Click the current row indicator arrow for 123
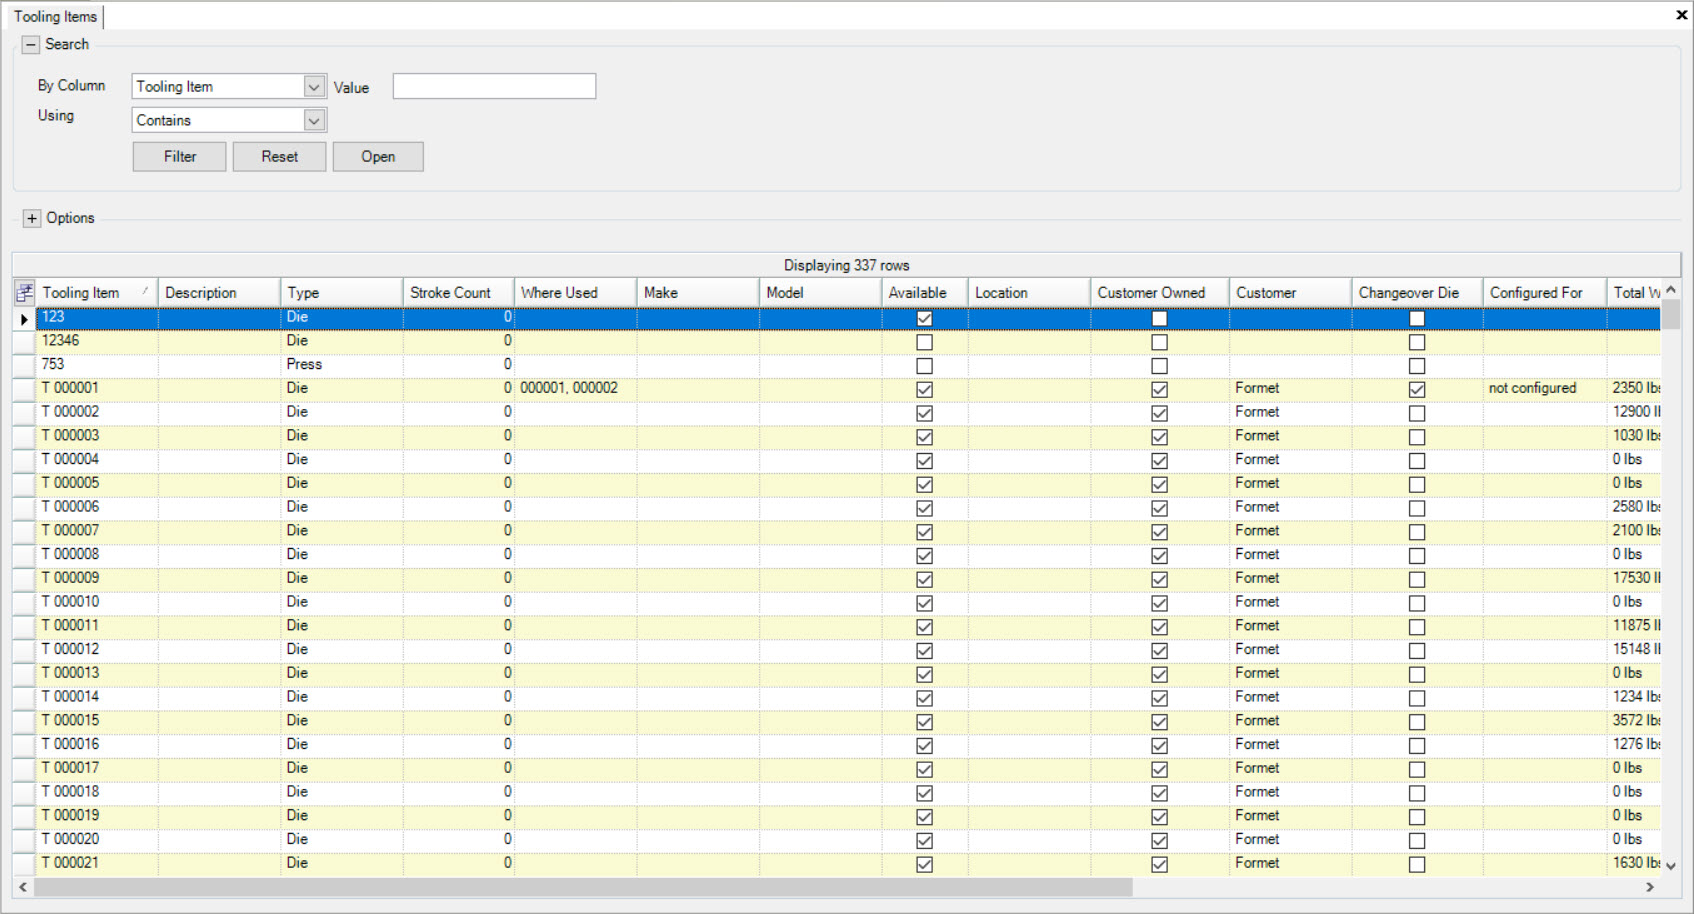This screenshot has height=914, width=1694. pyautogui.click(x=24, y=319)
